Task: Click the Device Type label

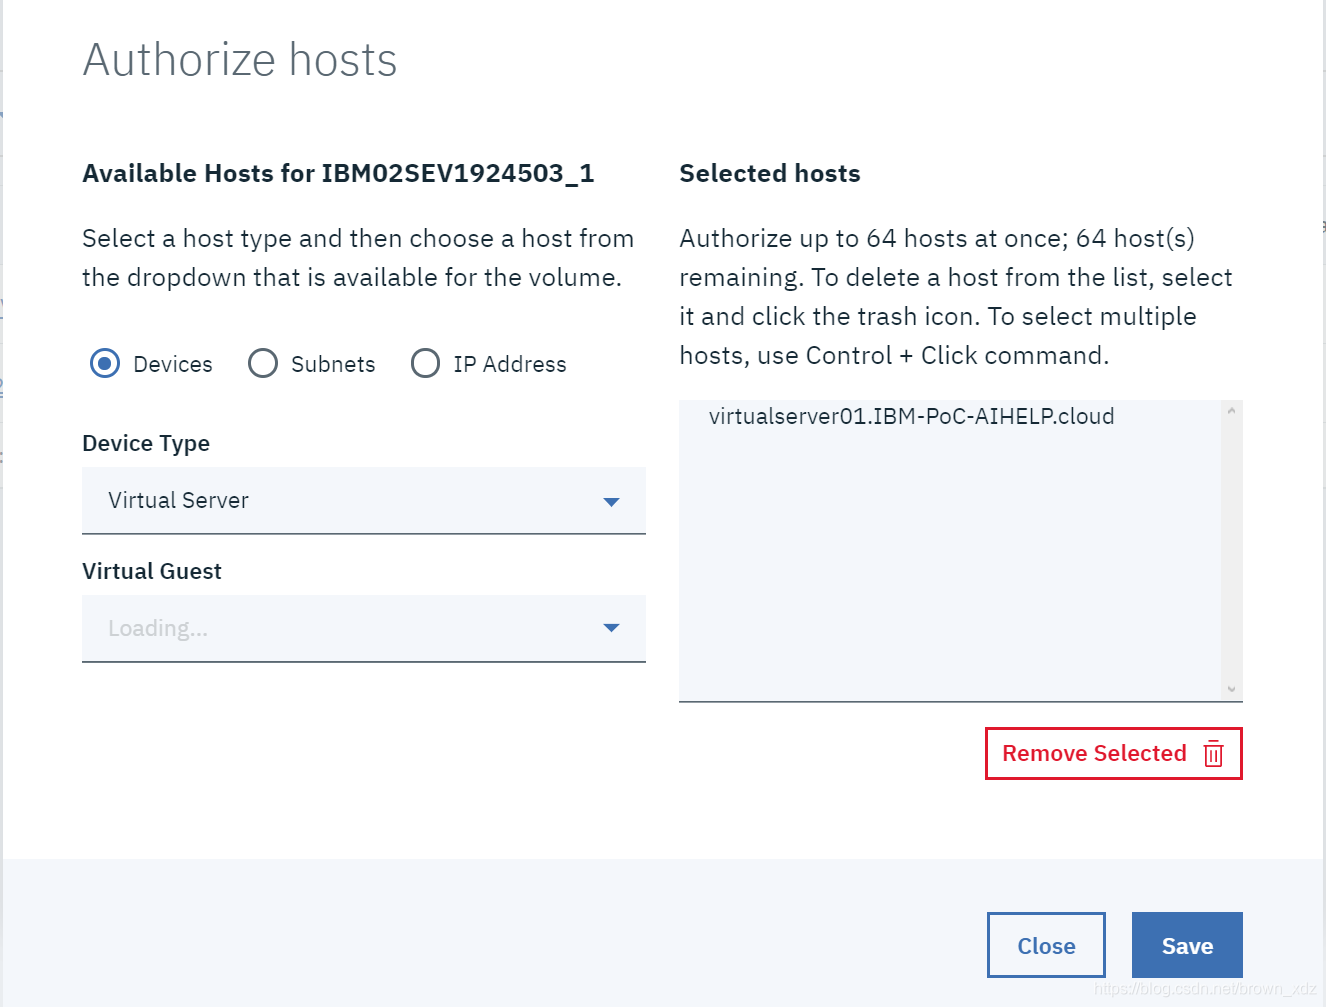Action: tap(146, 443)
